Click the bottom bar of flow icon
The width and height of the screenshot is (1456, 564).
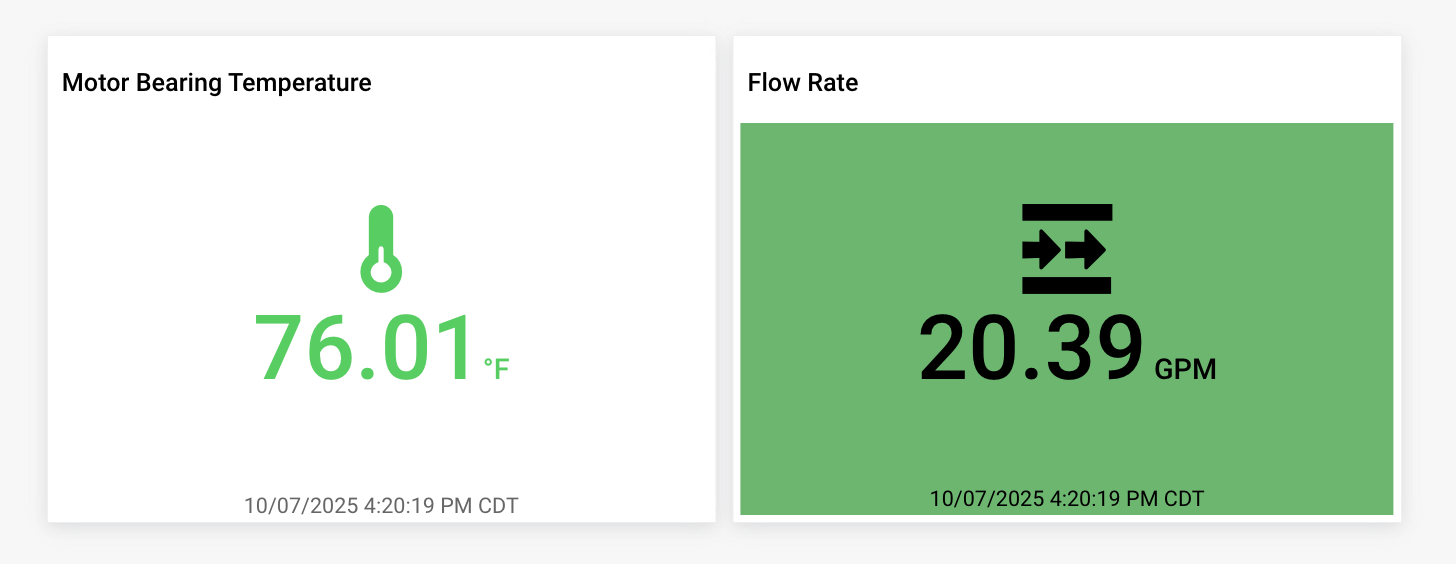(1067, 285)
